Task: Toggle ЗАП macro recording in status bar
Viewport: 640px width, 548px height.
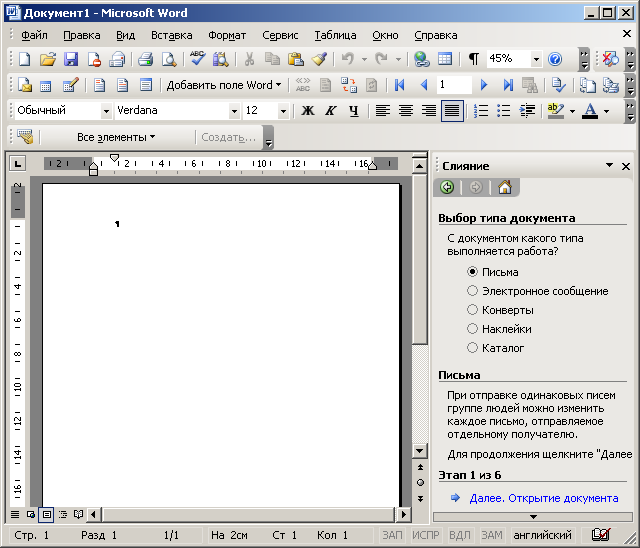Action: tap(392, 535)
